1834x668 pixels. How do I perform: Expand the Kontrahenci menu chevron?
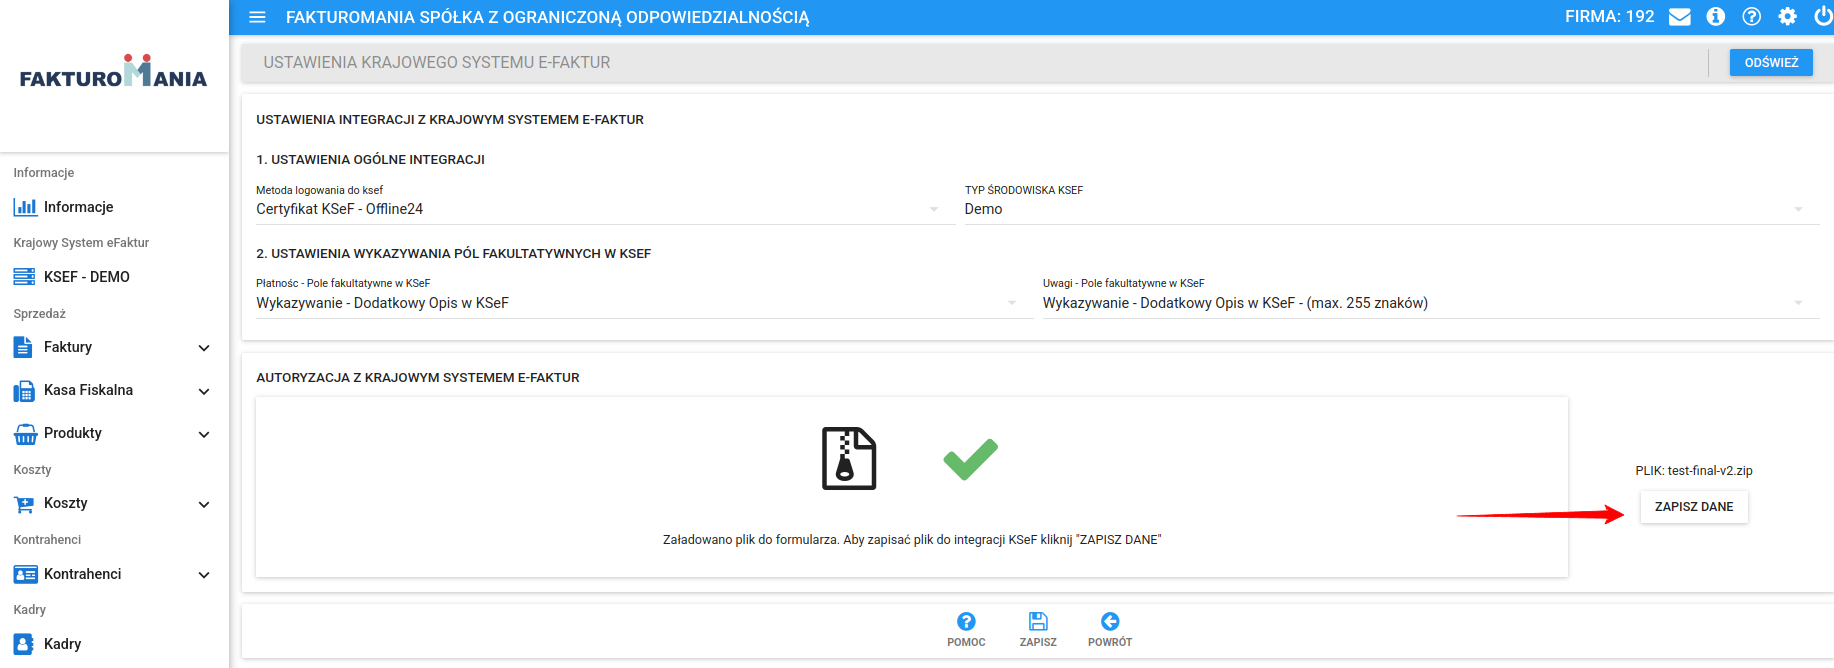coord(204,575)
